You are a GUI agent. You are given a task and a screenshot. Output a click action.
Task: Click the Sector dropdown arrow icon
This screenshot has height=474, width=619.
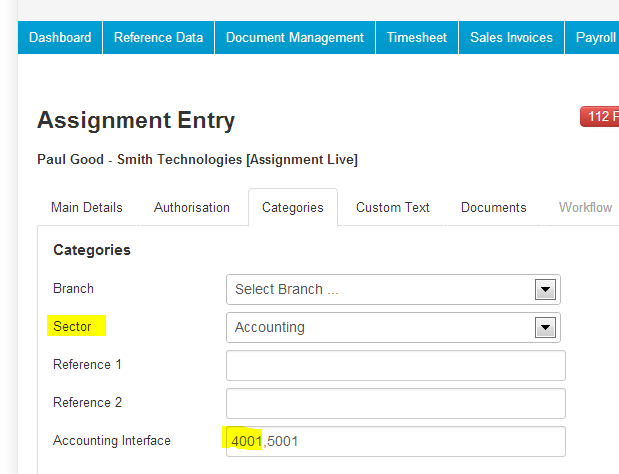[x=545, y=328]
